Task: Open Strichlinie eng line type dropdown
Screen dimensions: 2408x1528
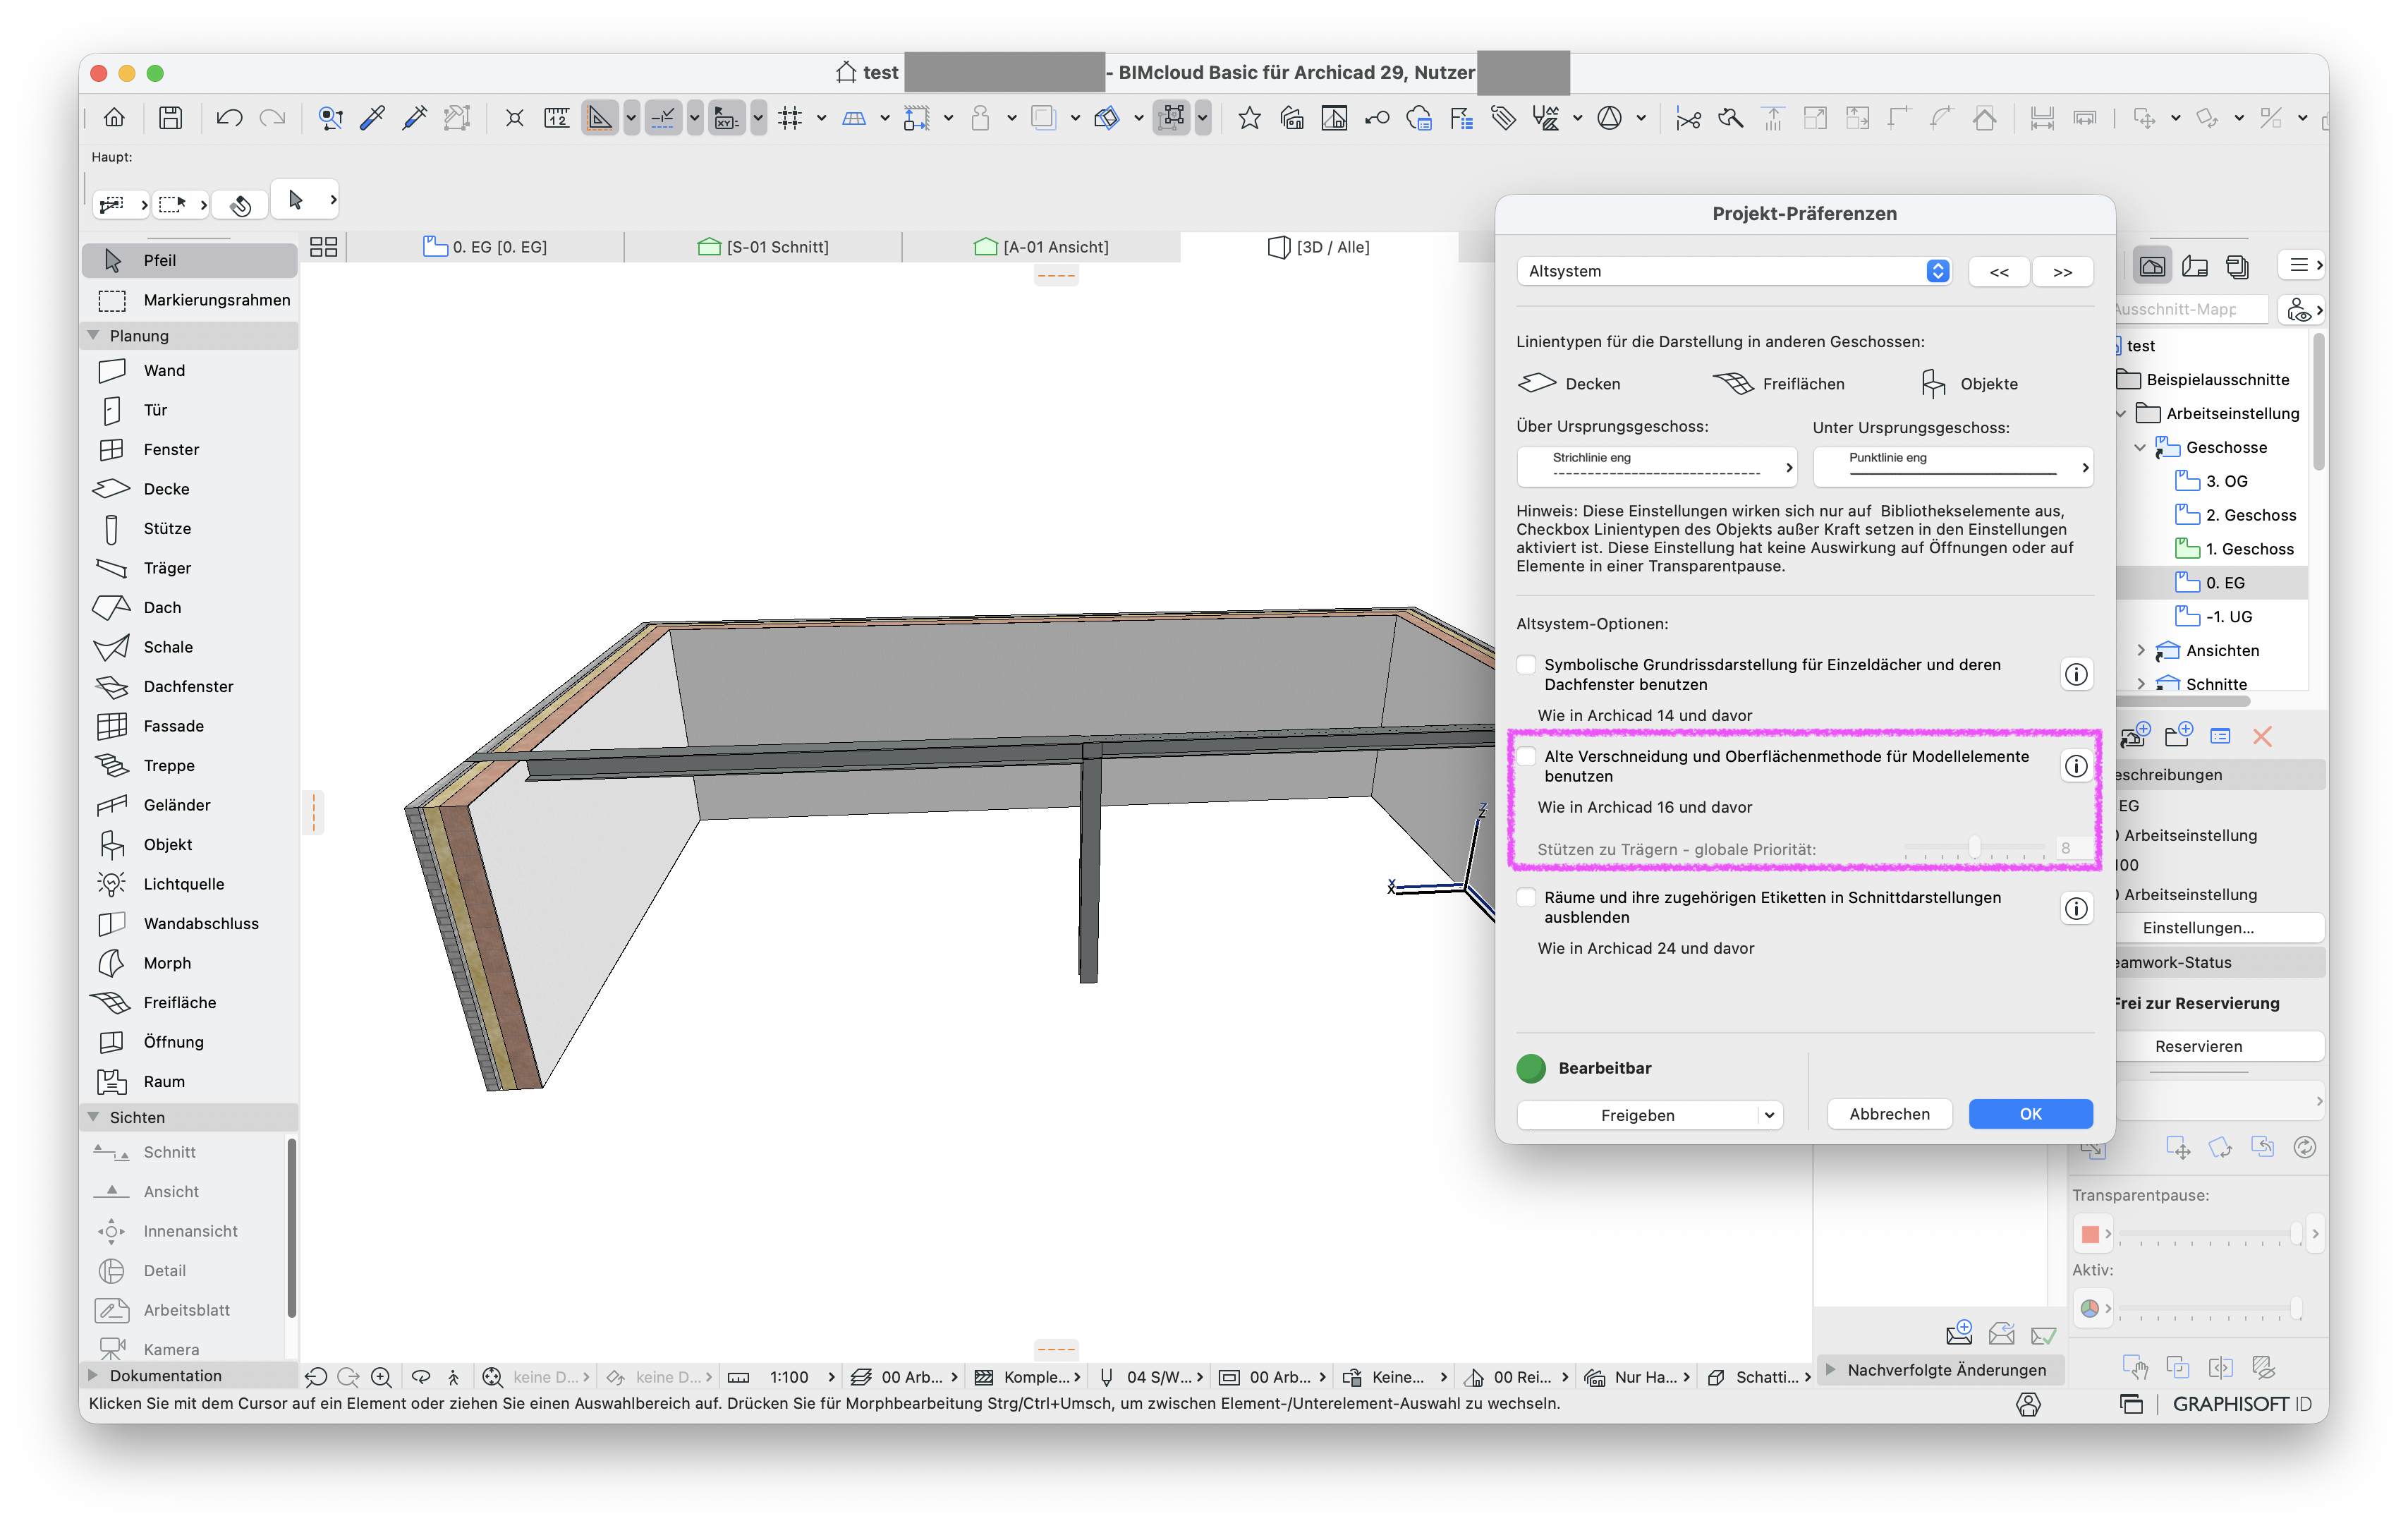Action: (x=1656, y=466)
